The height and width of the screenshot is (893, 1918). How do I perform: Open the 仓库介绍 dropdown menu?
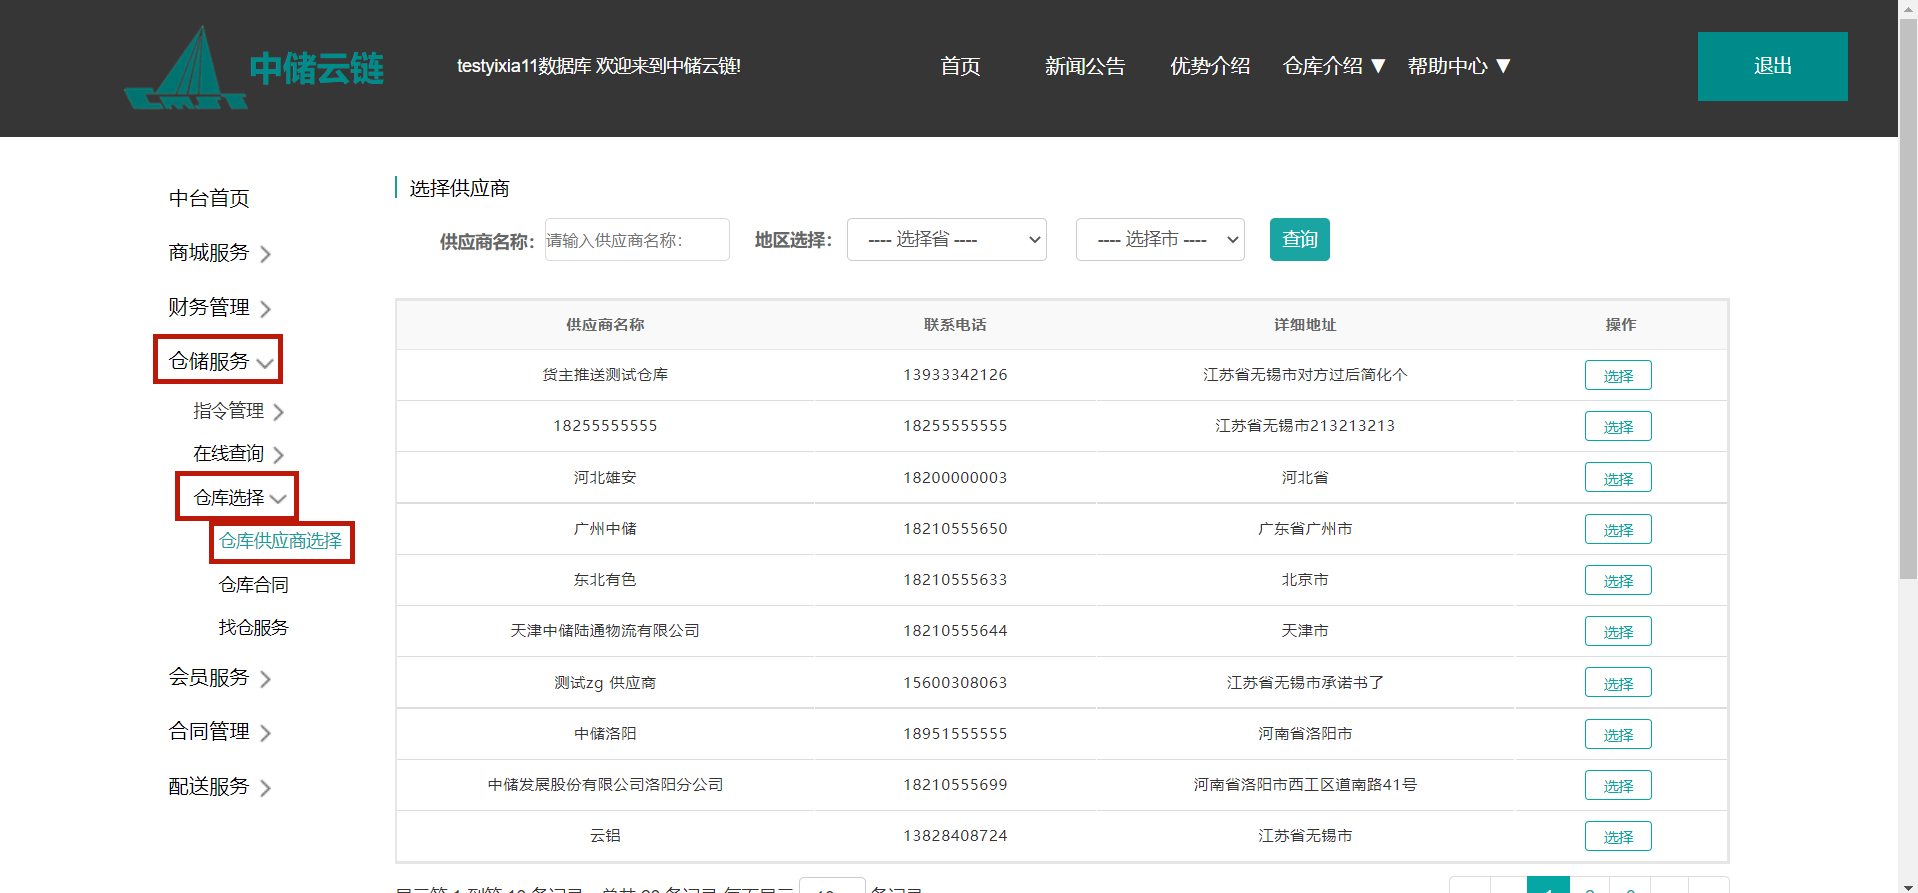(x=1333, y=66)
